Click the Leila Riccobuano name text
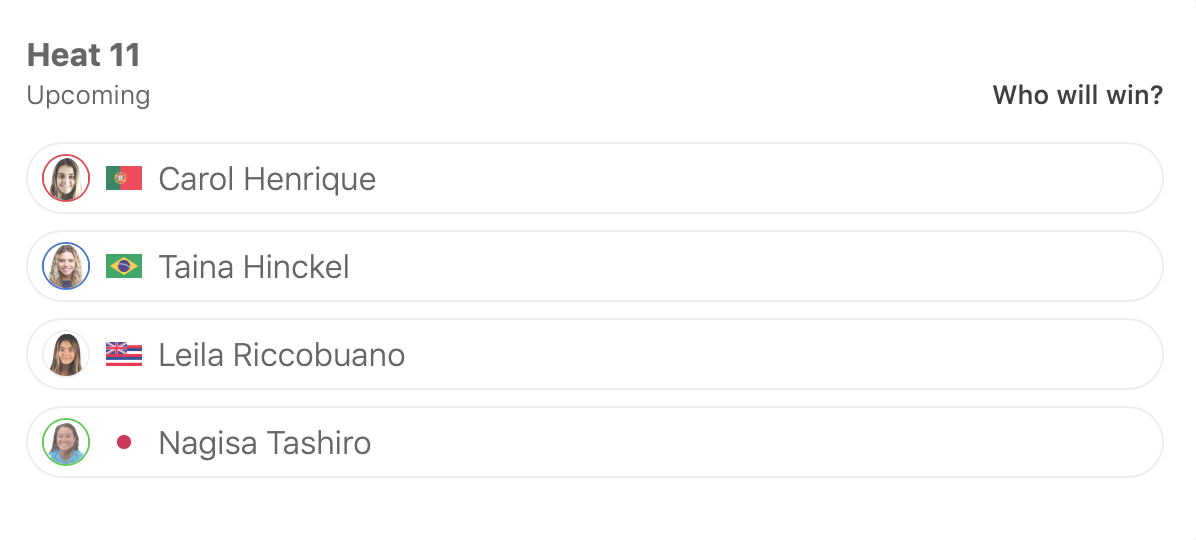Viewport: 1196px width, 540px height. (282, 355)
